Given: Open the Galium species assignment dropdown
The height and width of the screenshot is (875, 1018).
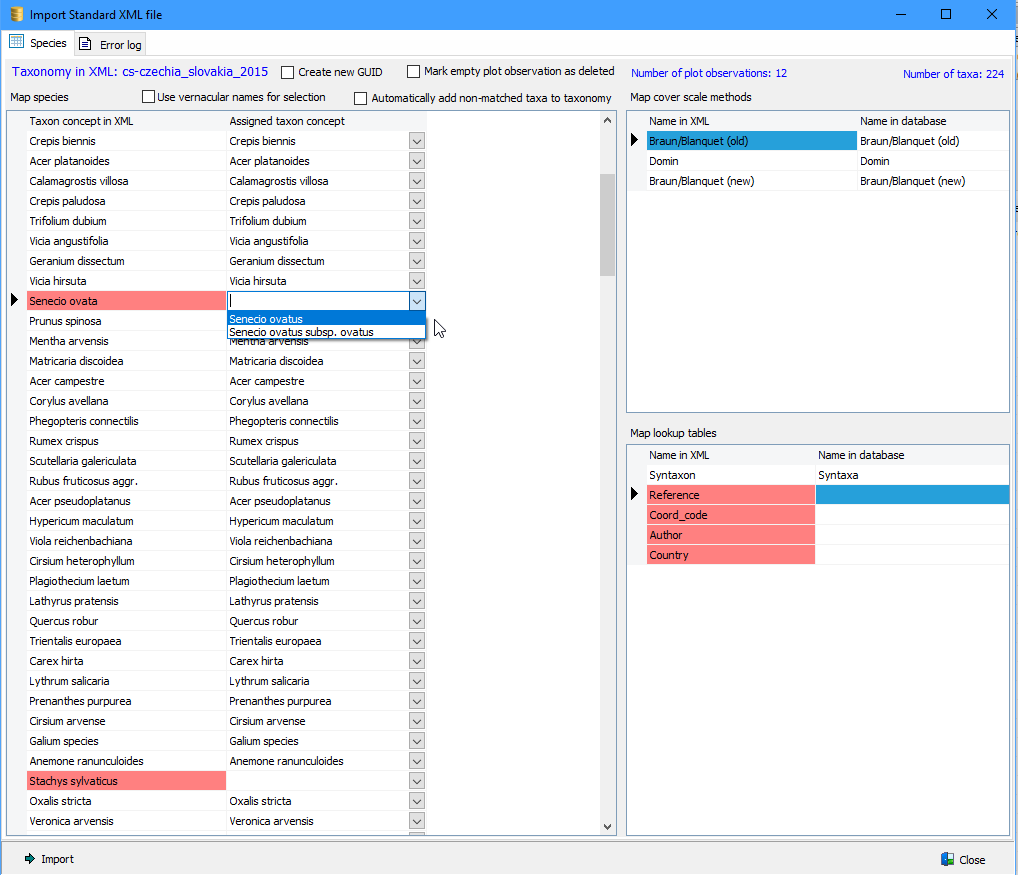Looking at the screenshot, I should coord(417,741).
